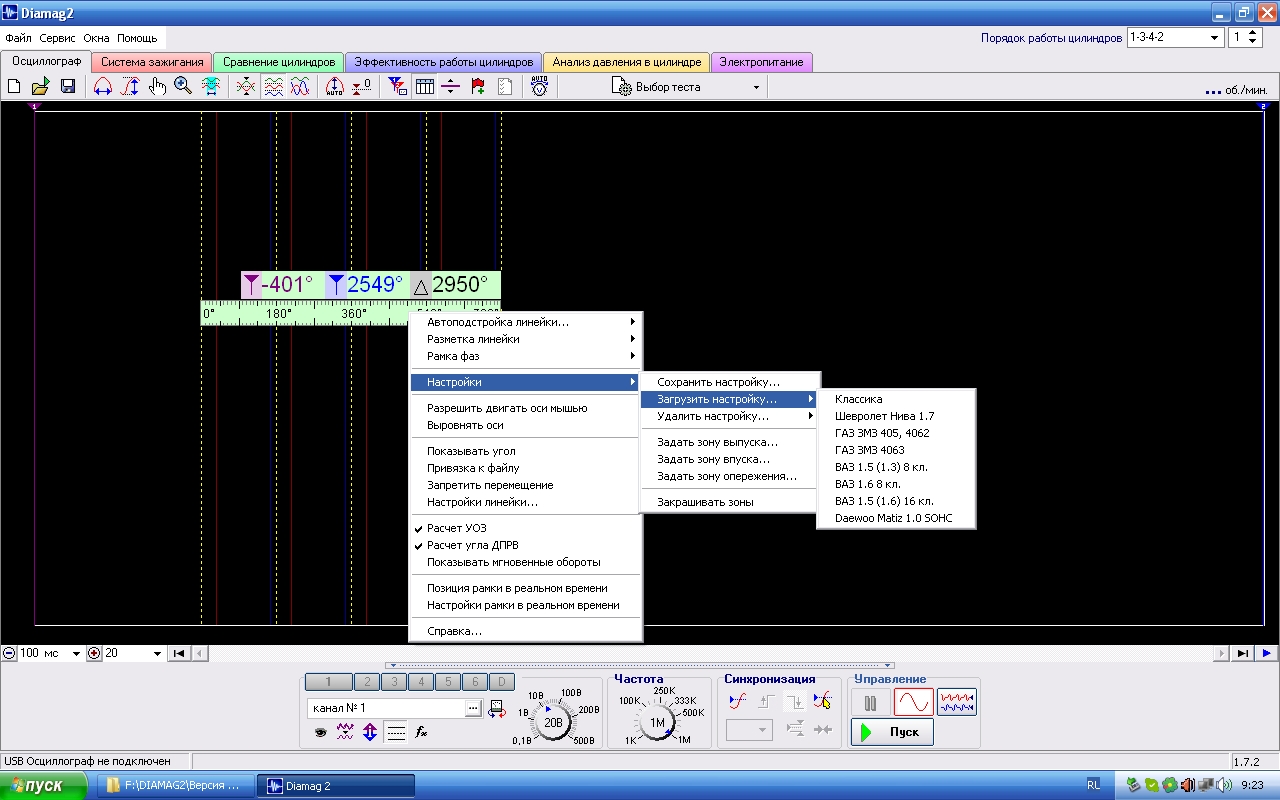Click the new file icon in toolbar

click(14, 87)
